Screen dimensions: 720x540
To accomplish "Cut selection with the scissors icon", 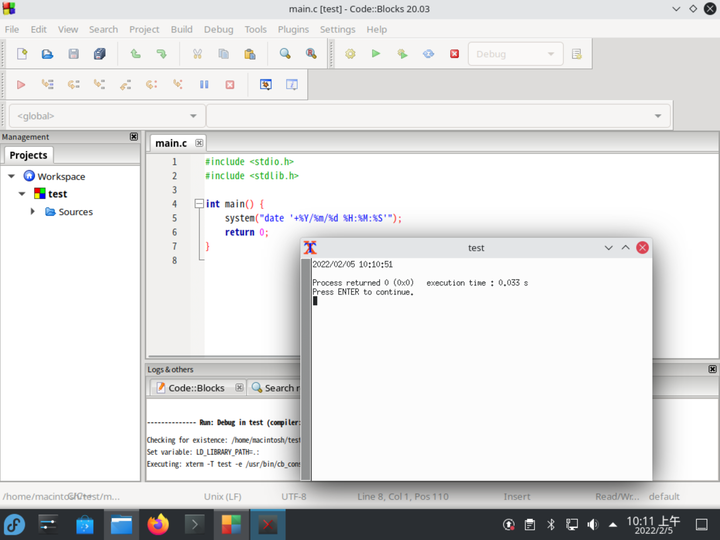I will [197, 54].
